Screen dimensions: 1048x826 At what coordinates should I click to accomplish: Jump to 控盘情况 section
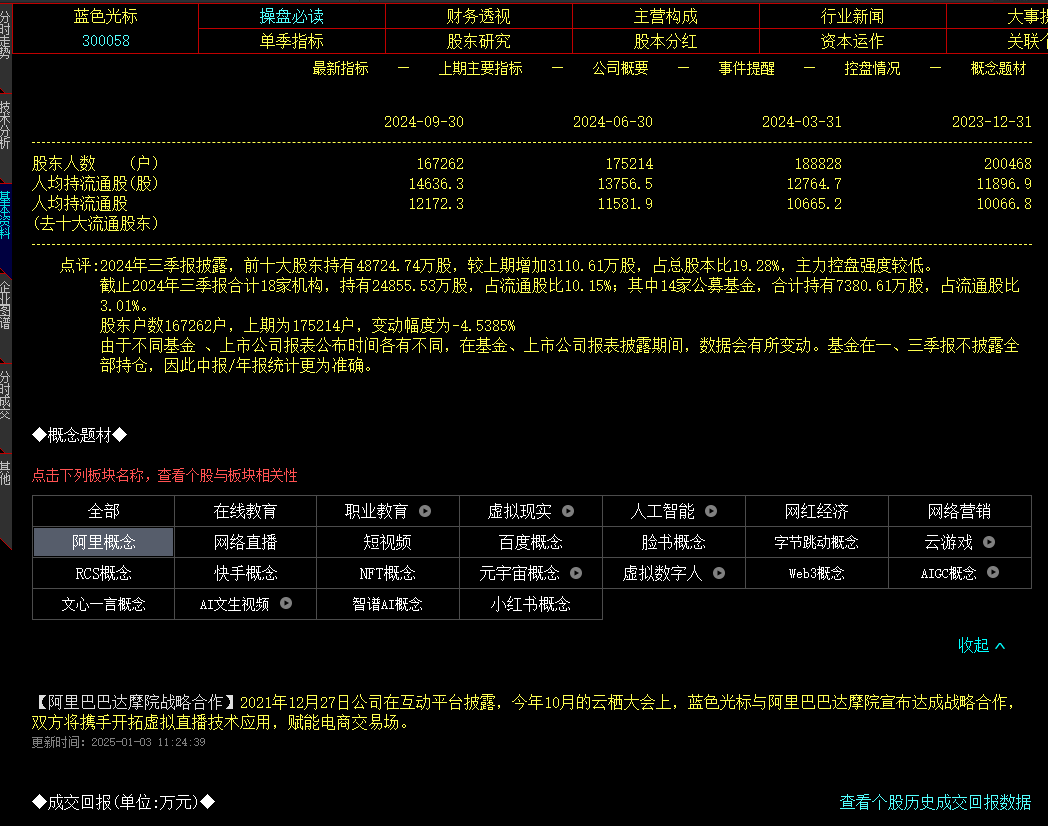point(872,68)
